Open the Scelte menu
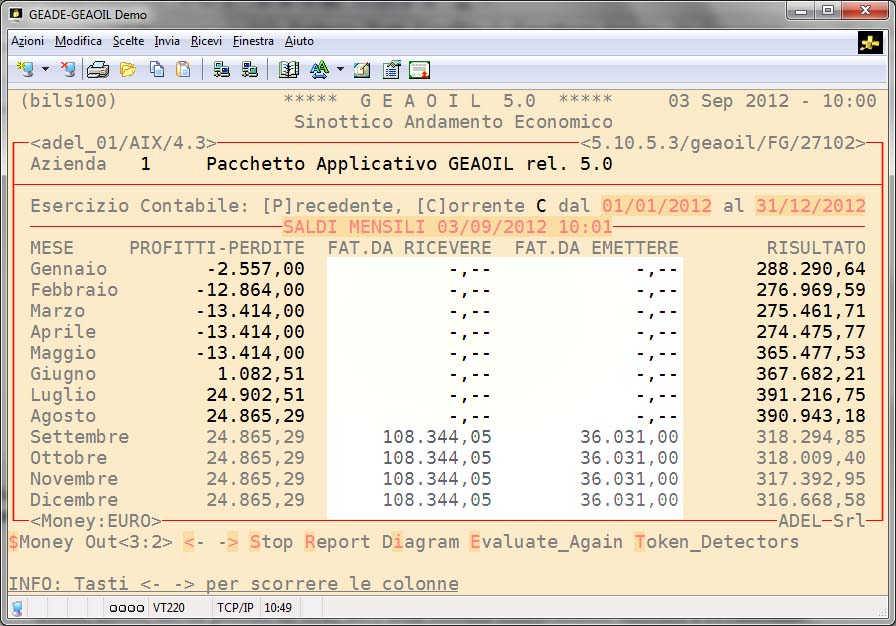This screenshot has width=896, height=626. [x=128, y=41]
